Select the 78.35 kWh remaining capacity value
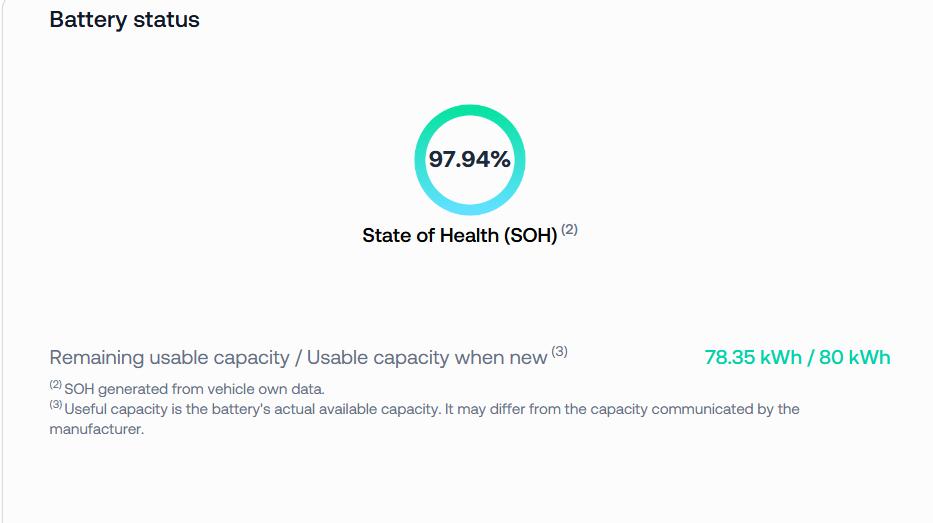 753,357
